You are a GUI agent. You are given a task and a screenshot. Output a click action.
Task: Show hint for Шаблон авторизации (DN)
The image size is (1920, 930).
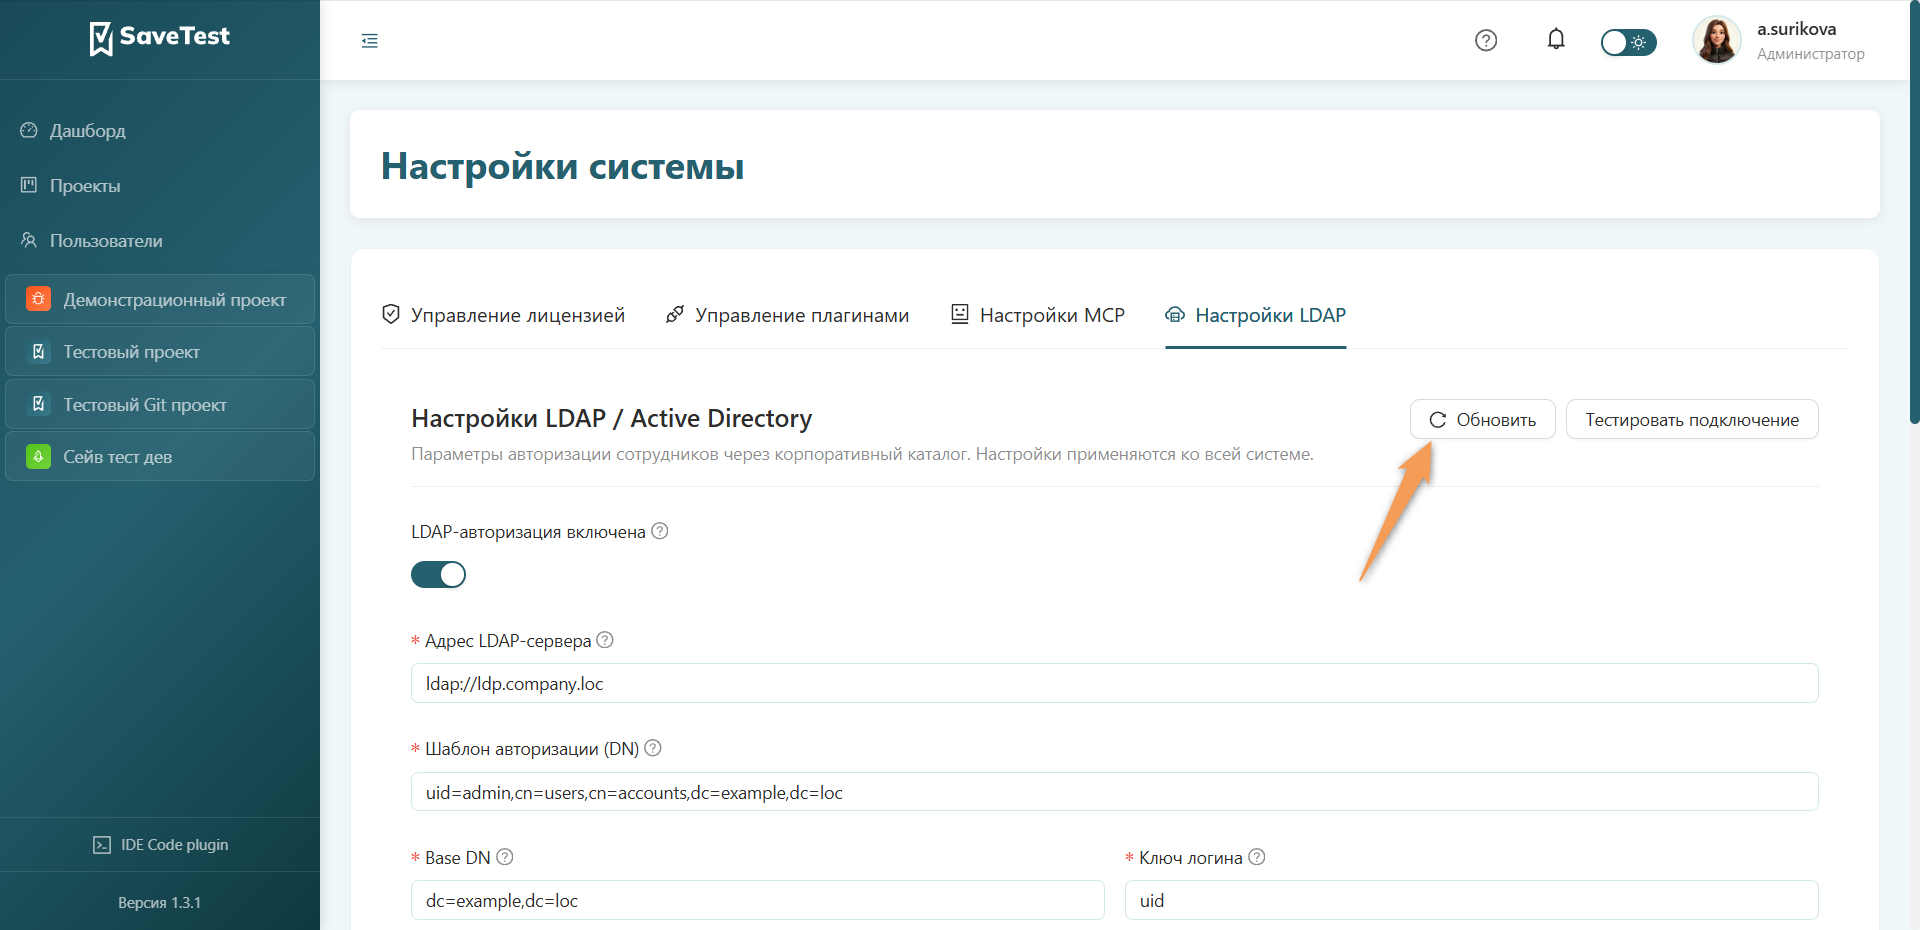pos(653,748)
